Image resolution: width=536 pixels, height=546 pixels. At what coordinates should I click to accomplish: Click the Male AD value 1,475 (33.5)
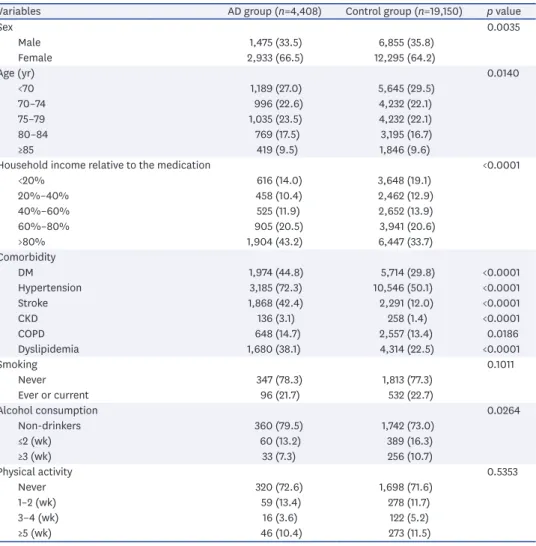point(275,42)
